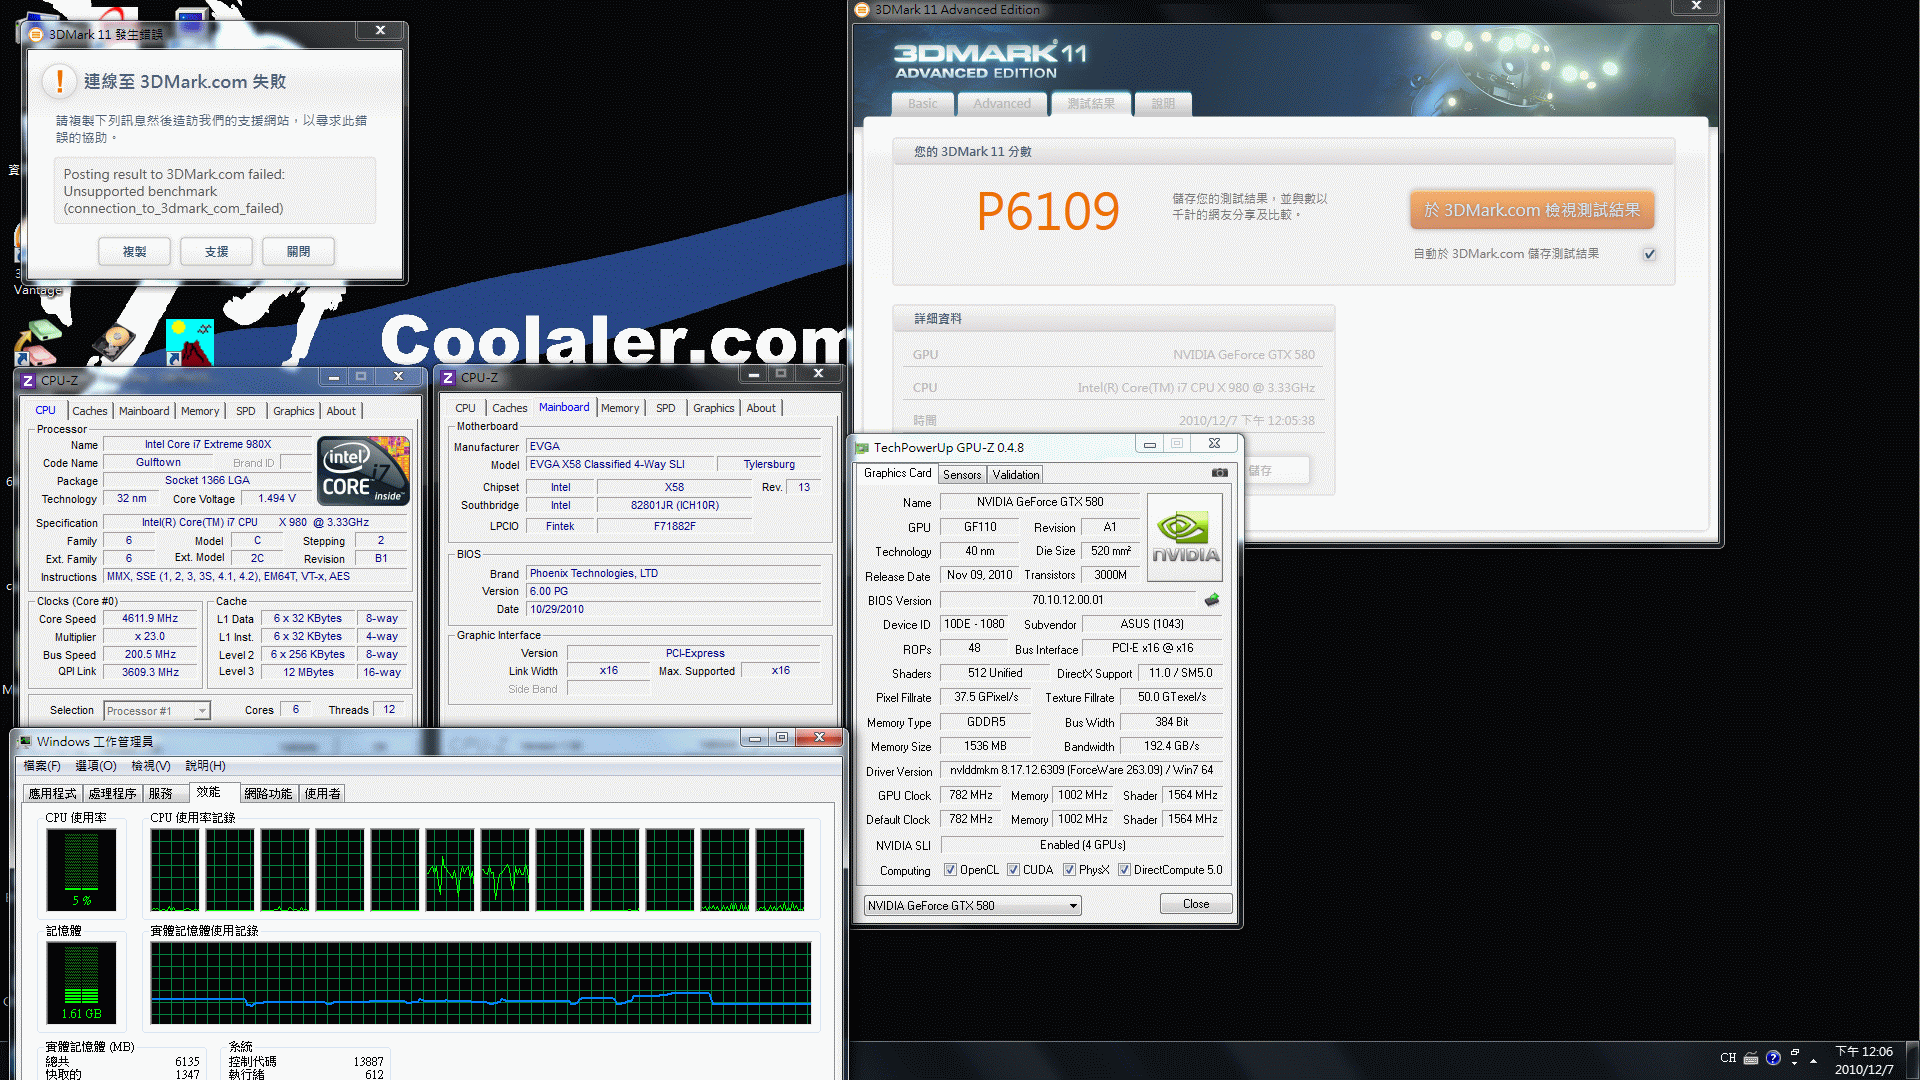Click the Task Manager title bar icon

(x=26, y=742)
